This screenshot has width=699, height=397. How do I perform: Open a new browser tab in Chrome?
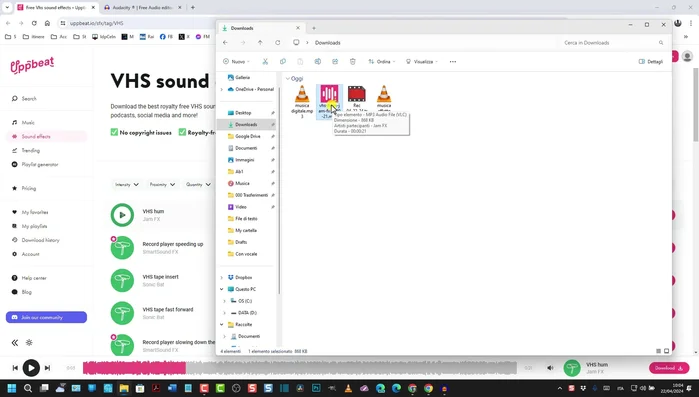tap(193, 8)
